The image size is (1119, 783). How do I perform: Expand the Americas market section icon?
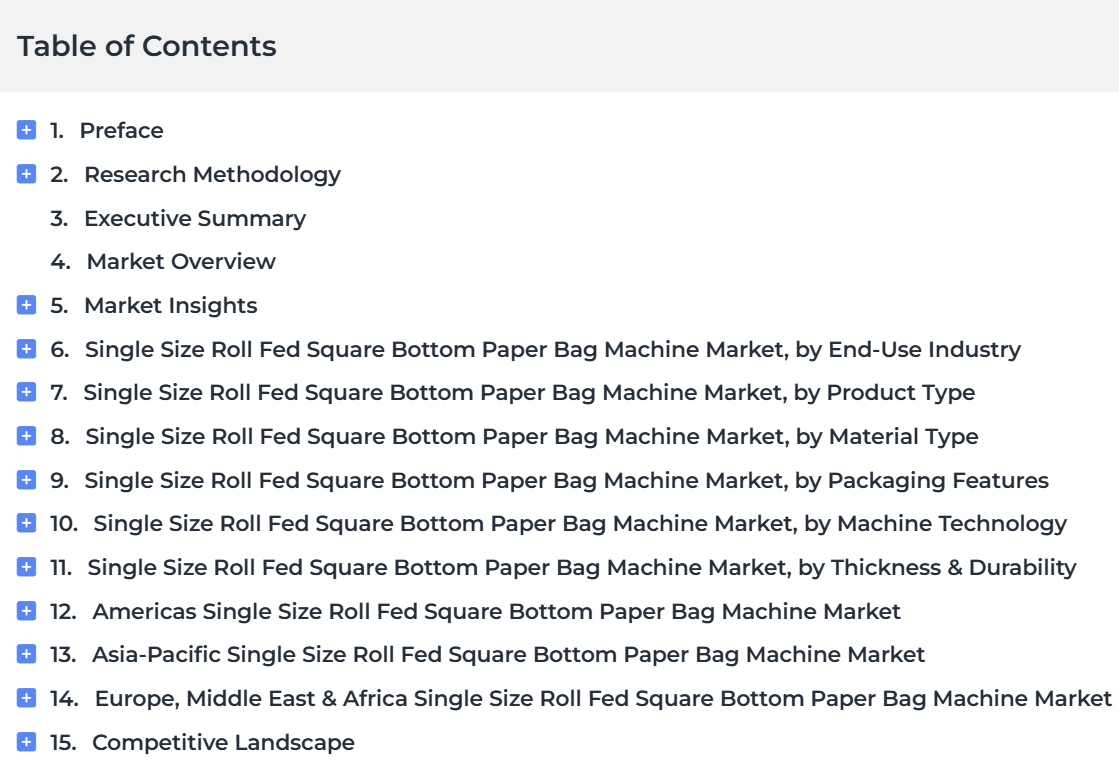(x=26, y=611)
